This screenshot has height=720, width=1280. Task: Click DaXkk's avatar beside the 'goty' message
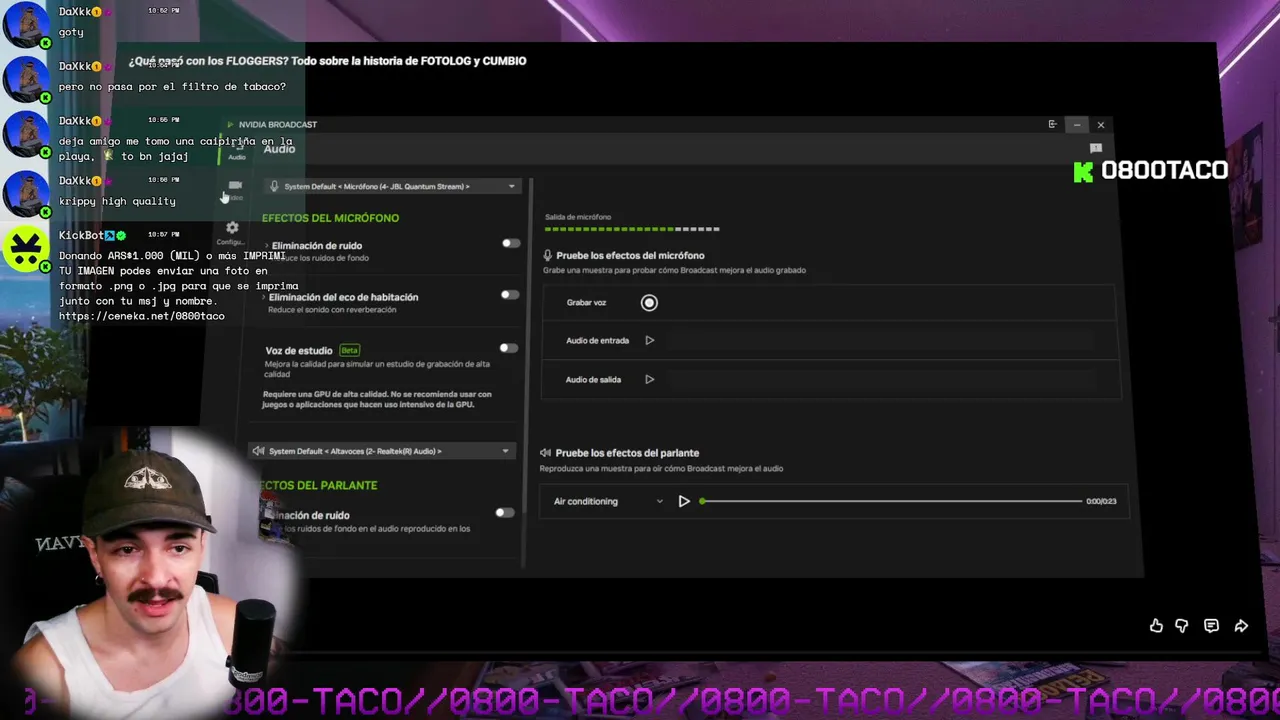[25, 24]
